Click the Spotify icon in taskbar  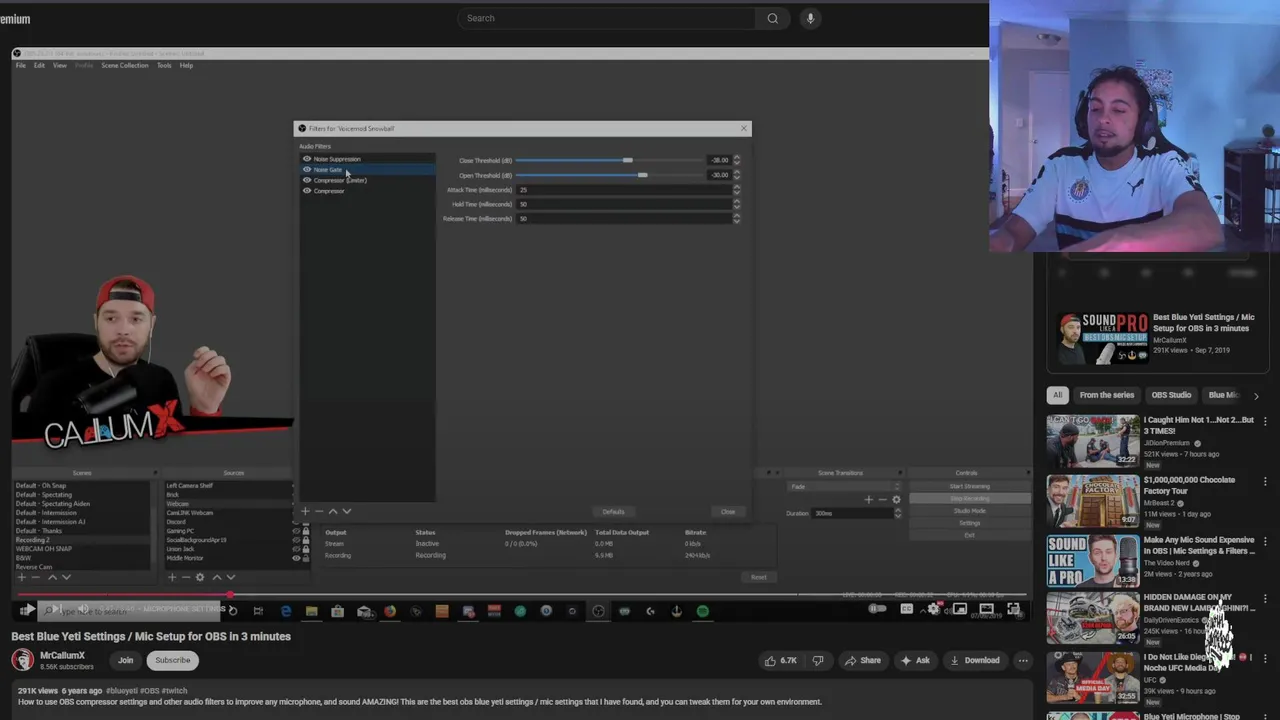[703, 611]
